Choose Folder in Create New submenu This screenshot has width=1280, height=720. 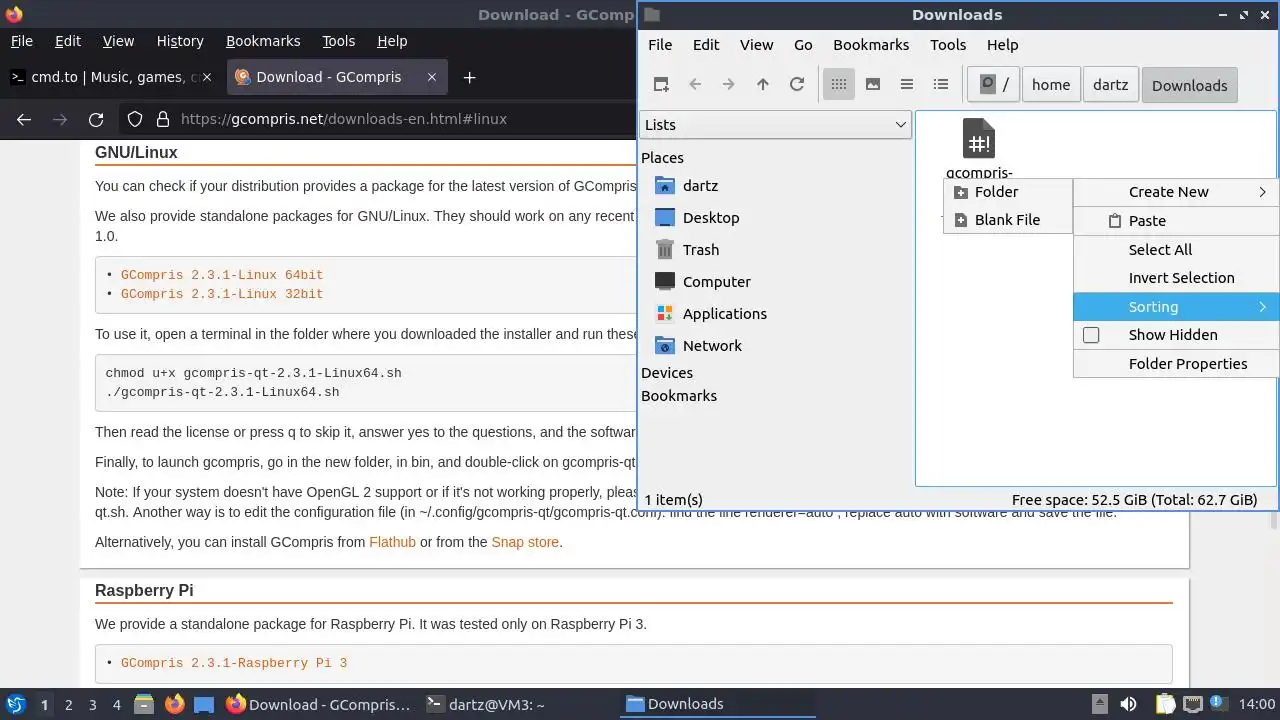(1007, 192)
